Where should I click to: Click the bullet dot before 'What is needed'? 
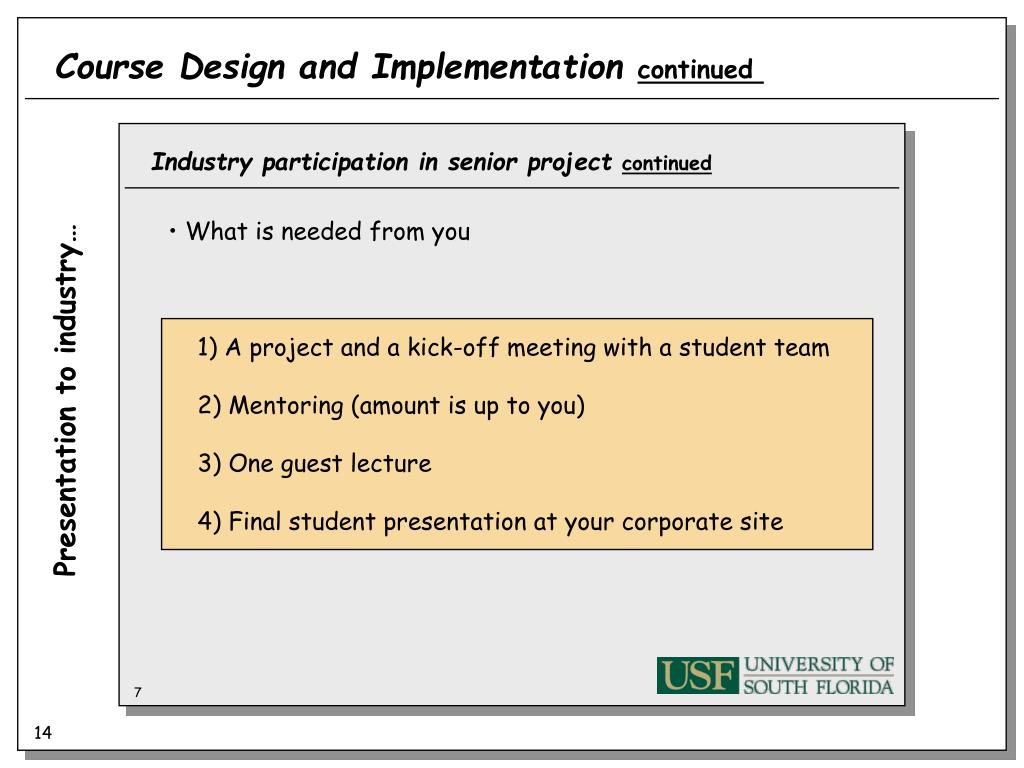(x=172, y=231)
